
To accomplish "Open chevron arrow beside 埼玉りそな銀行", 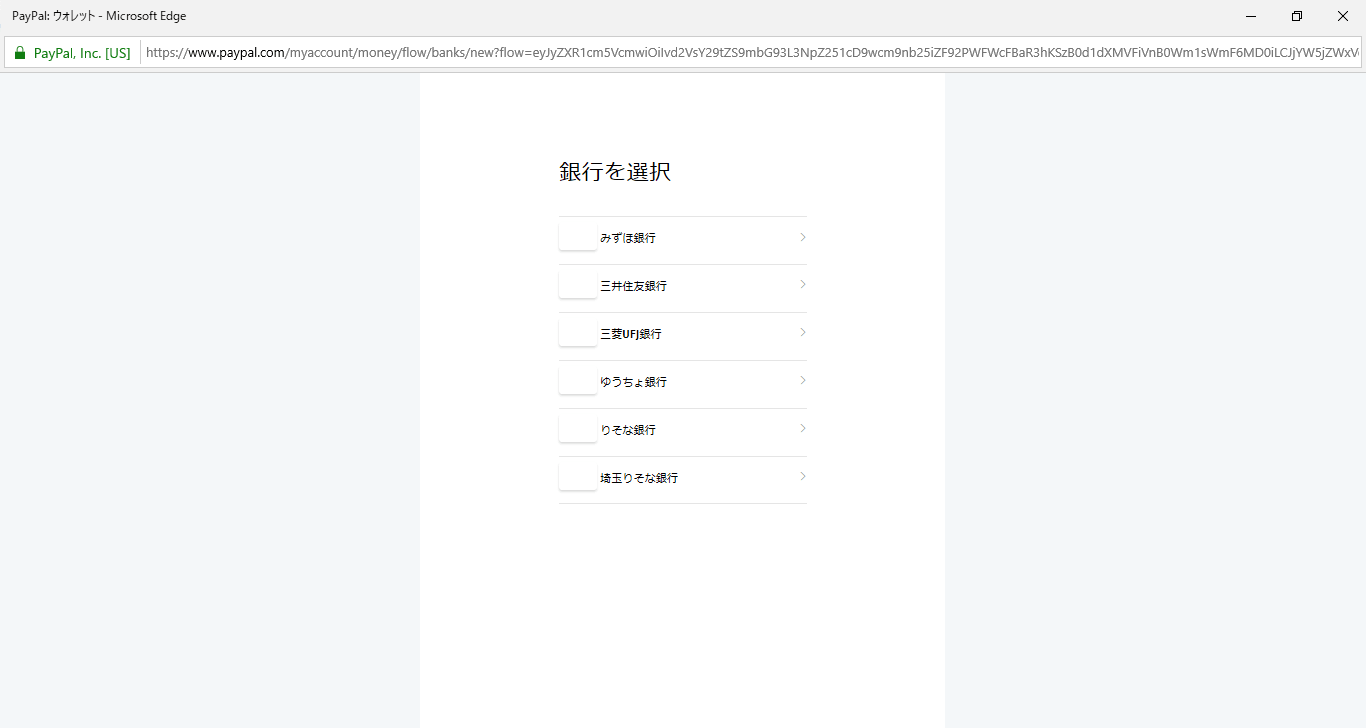I will point(803,477).
